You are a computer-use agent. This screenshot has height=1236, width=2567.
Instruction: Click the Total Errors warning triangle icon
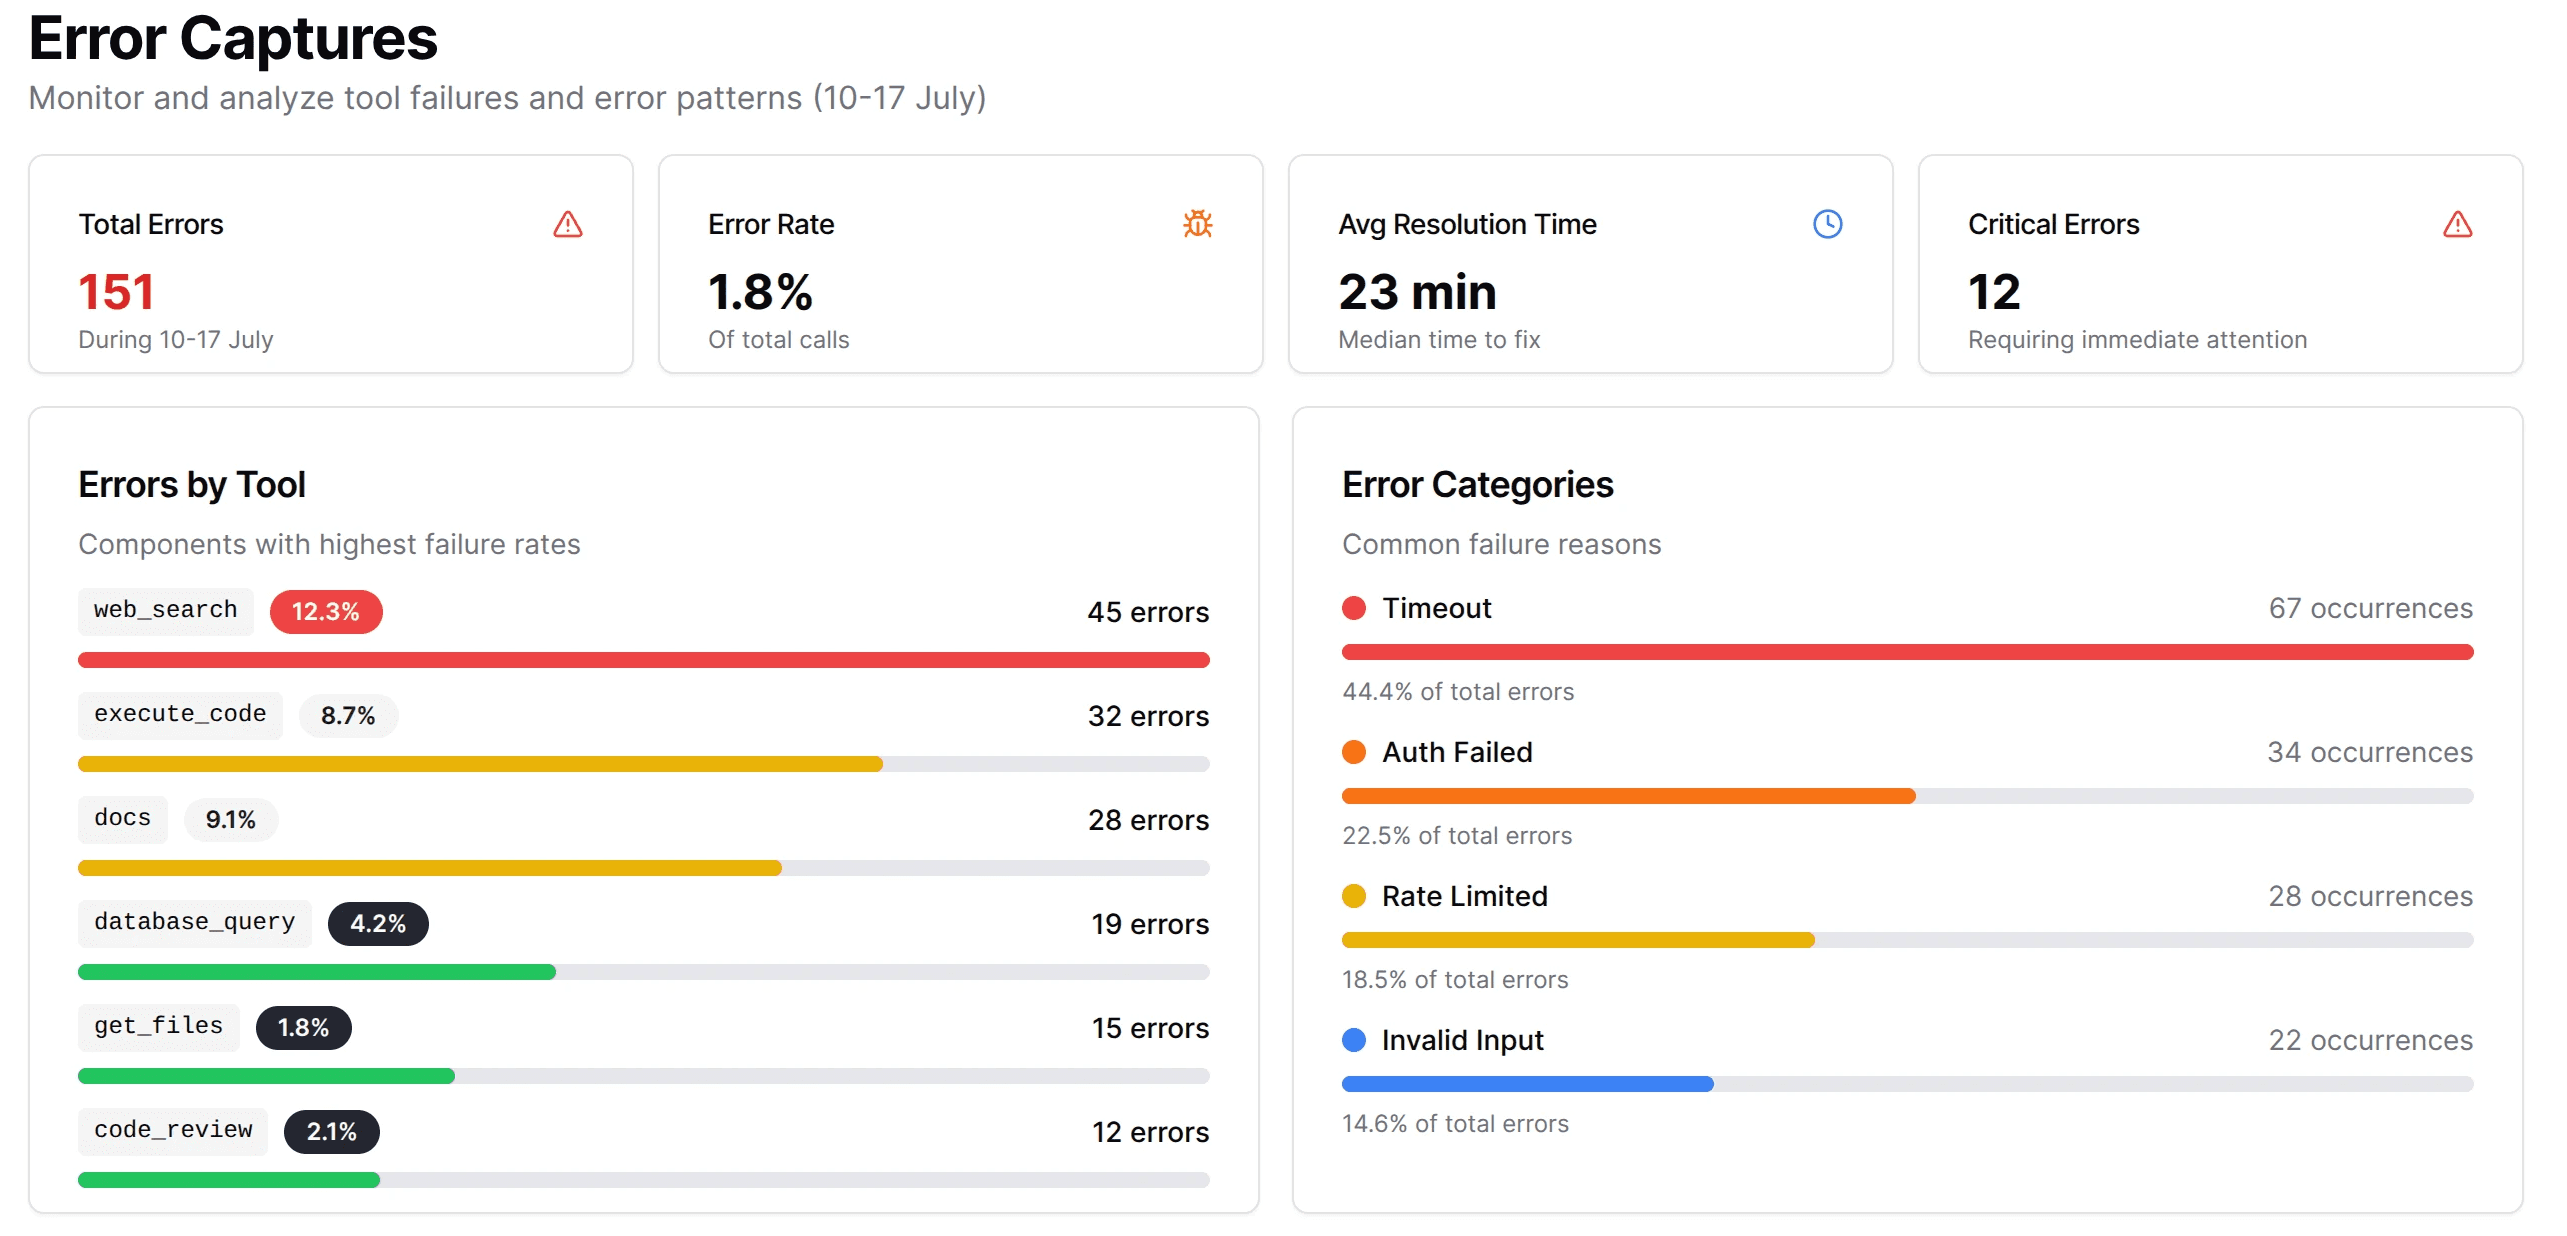pos(567,224)
